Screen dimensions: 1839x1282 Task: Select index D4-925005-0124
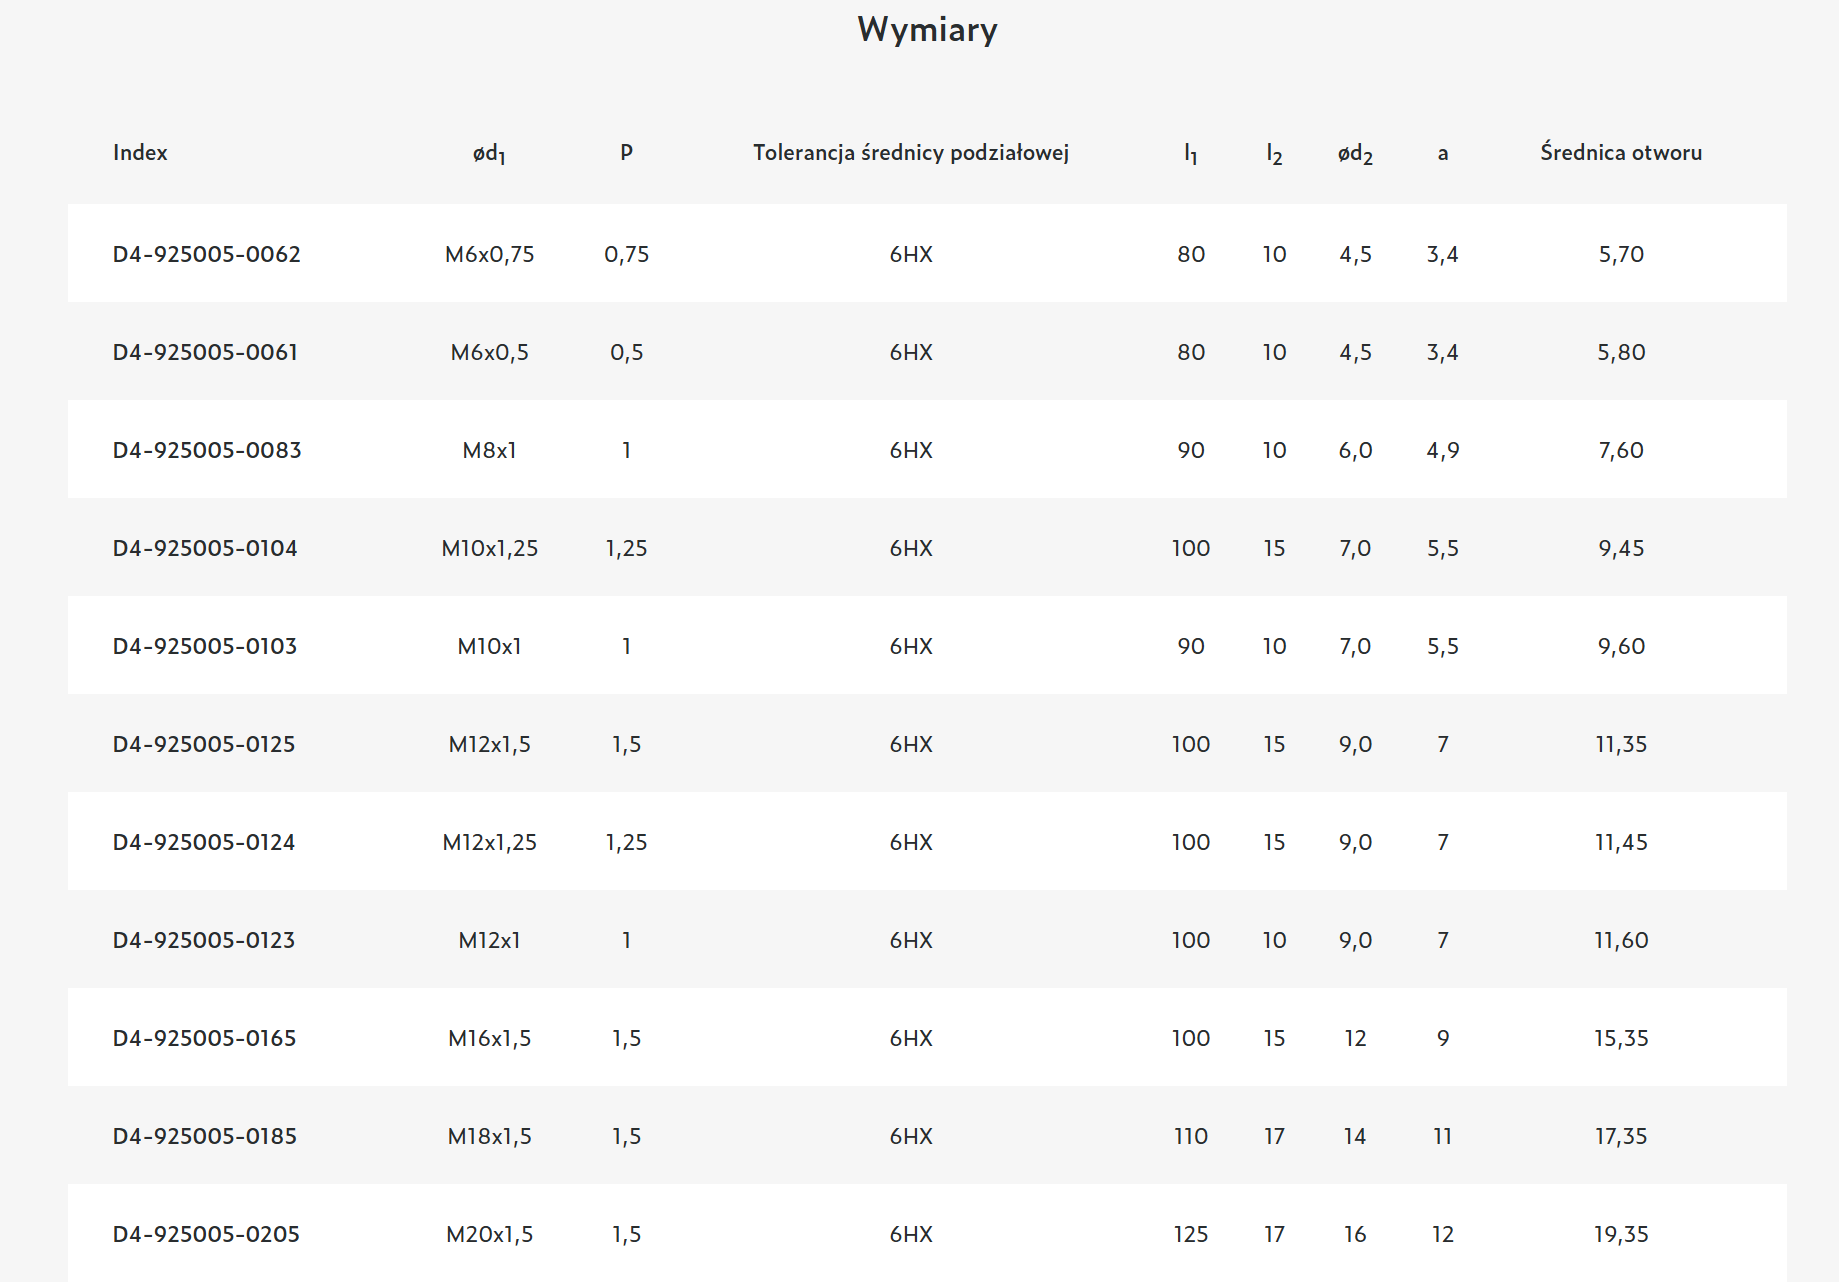tap(204, 842)
